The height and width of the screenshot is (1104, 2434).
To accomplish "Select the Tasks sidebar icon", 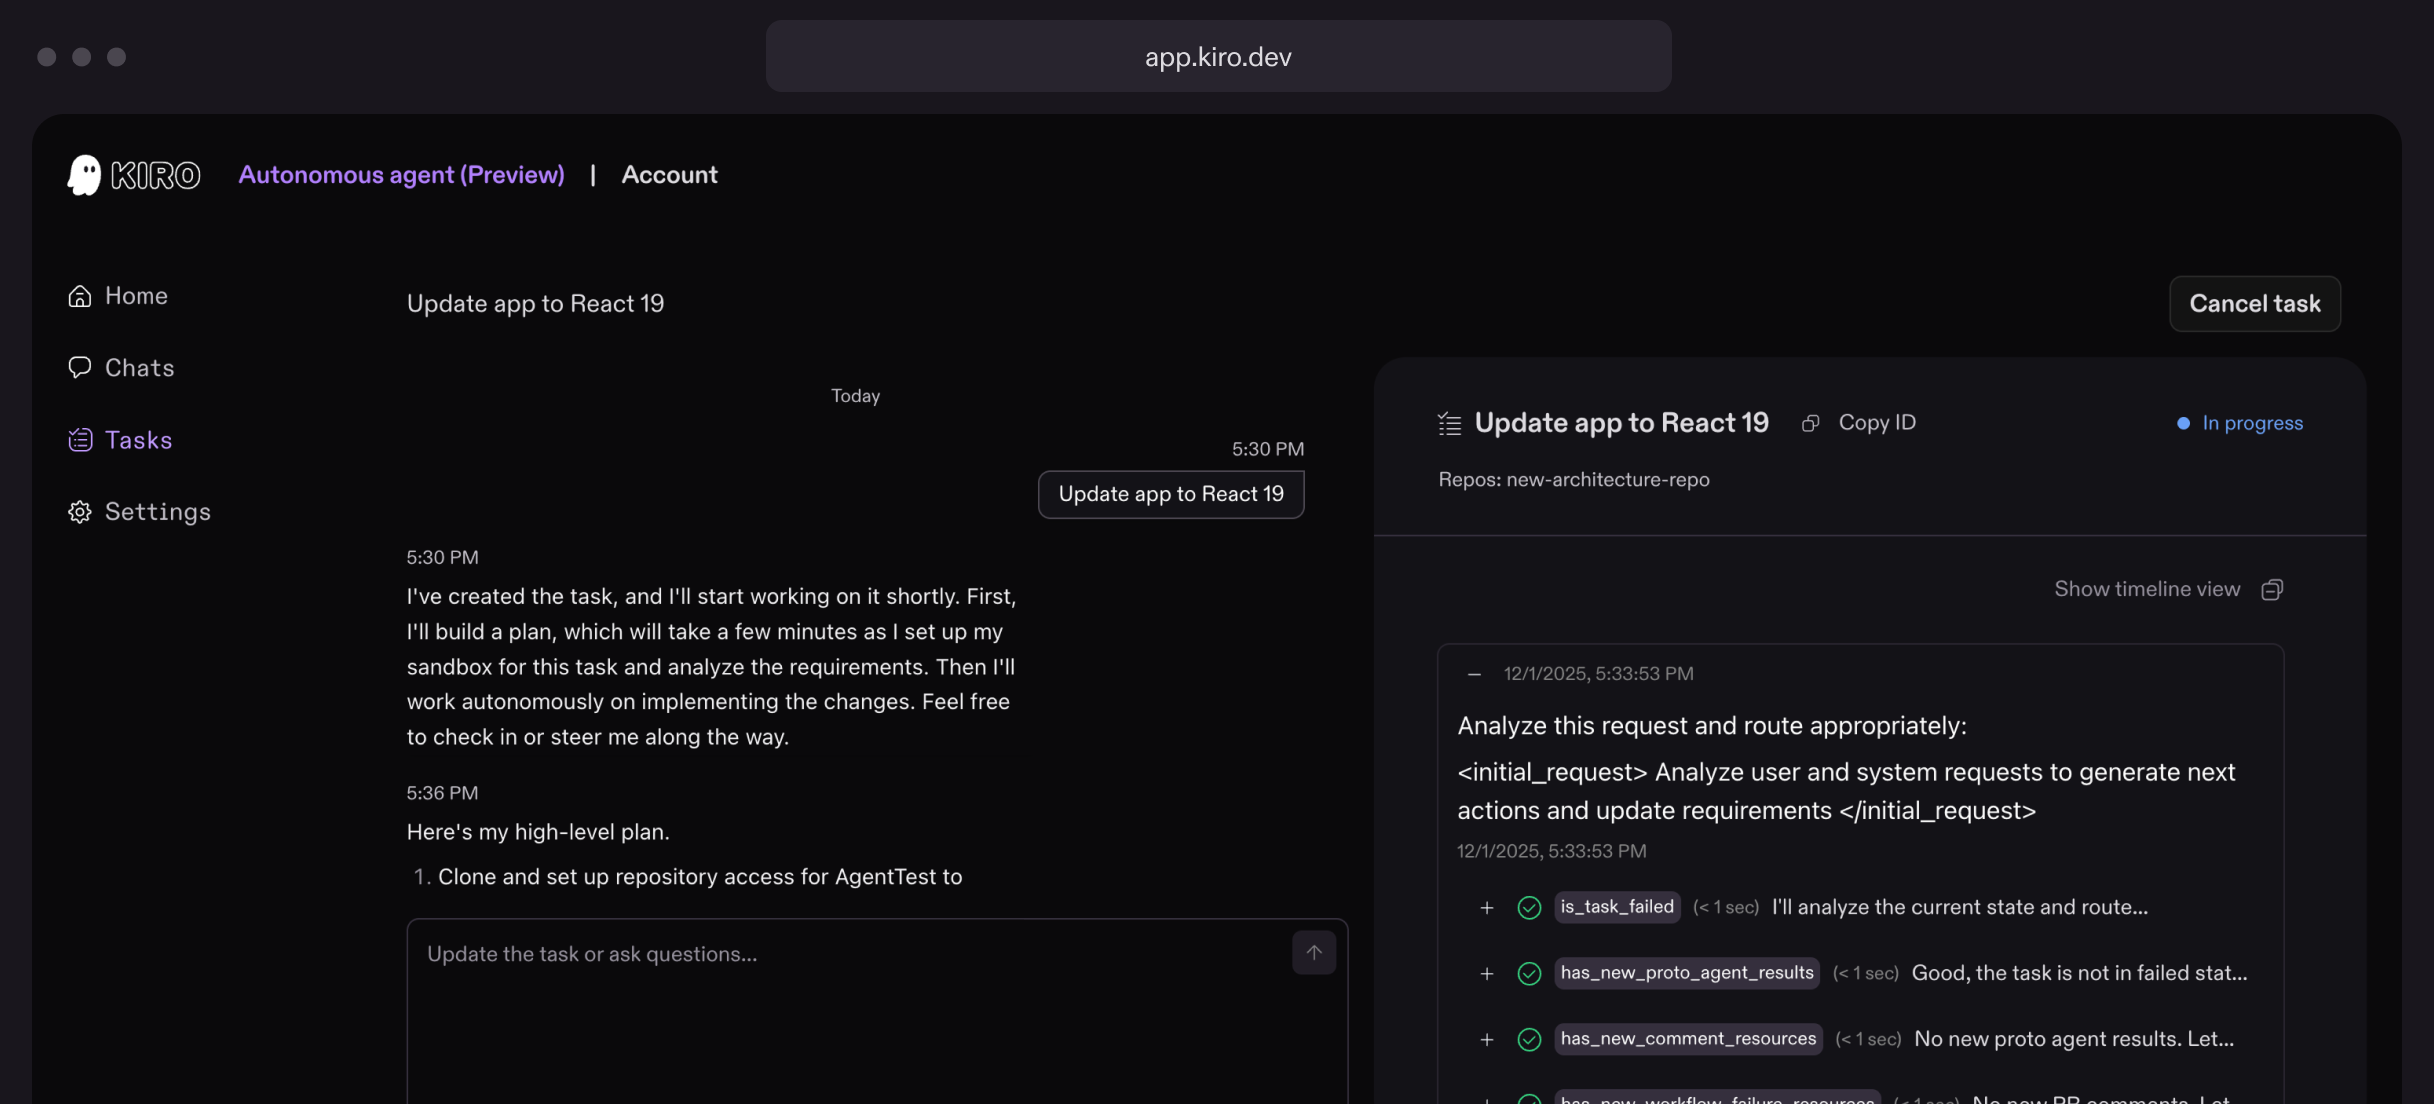I will click(80, 439).
